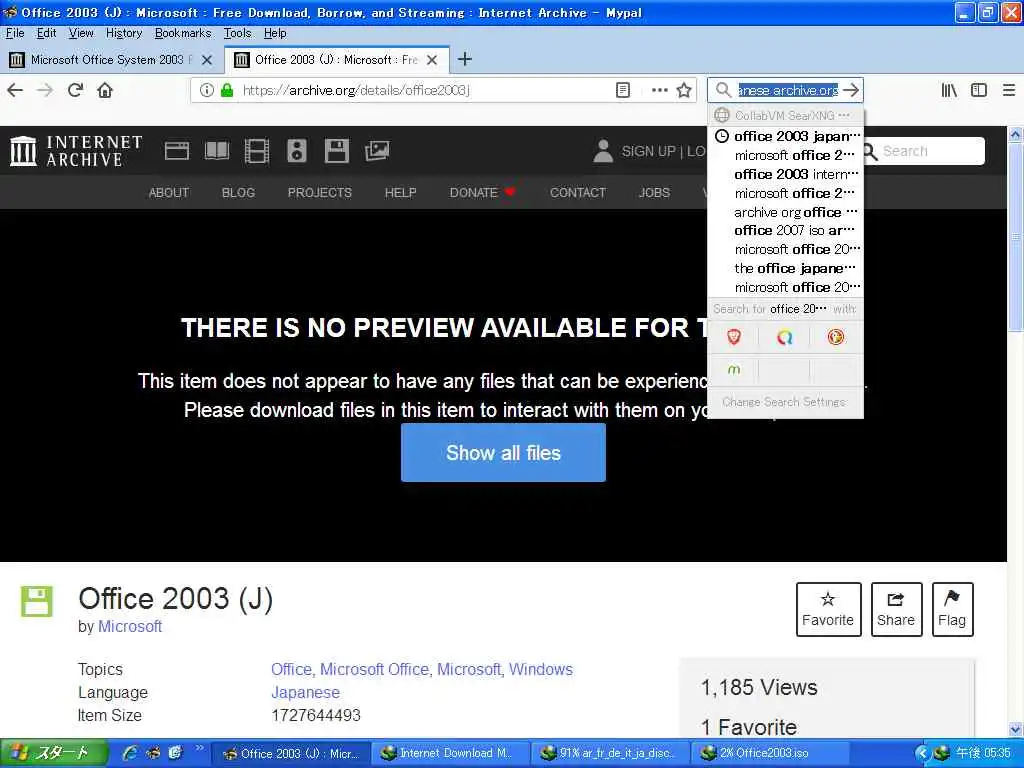Search with the green m engine icon
Screen dimensions: 1024x768
(733, 370)
